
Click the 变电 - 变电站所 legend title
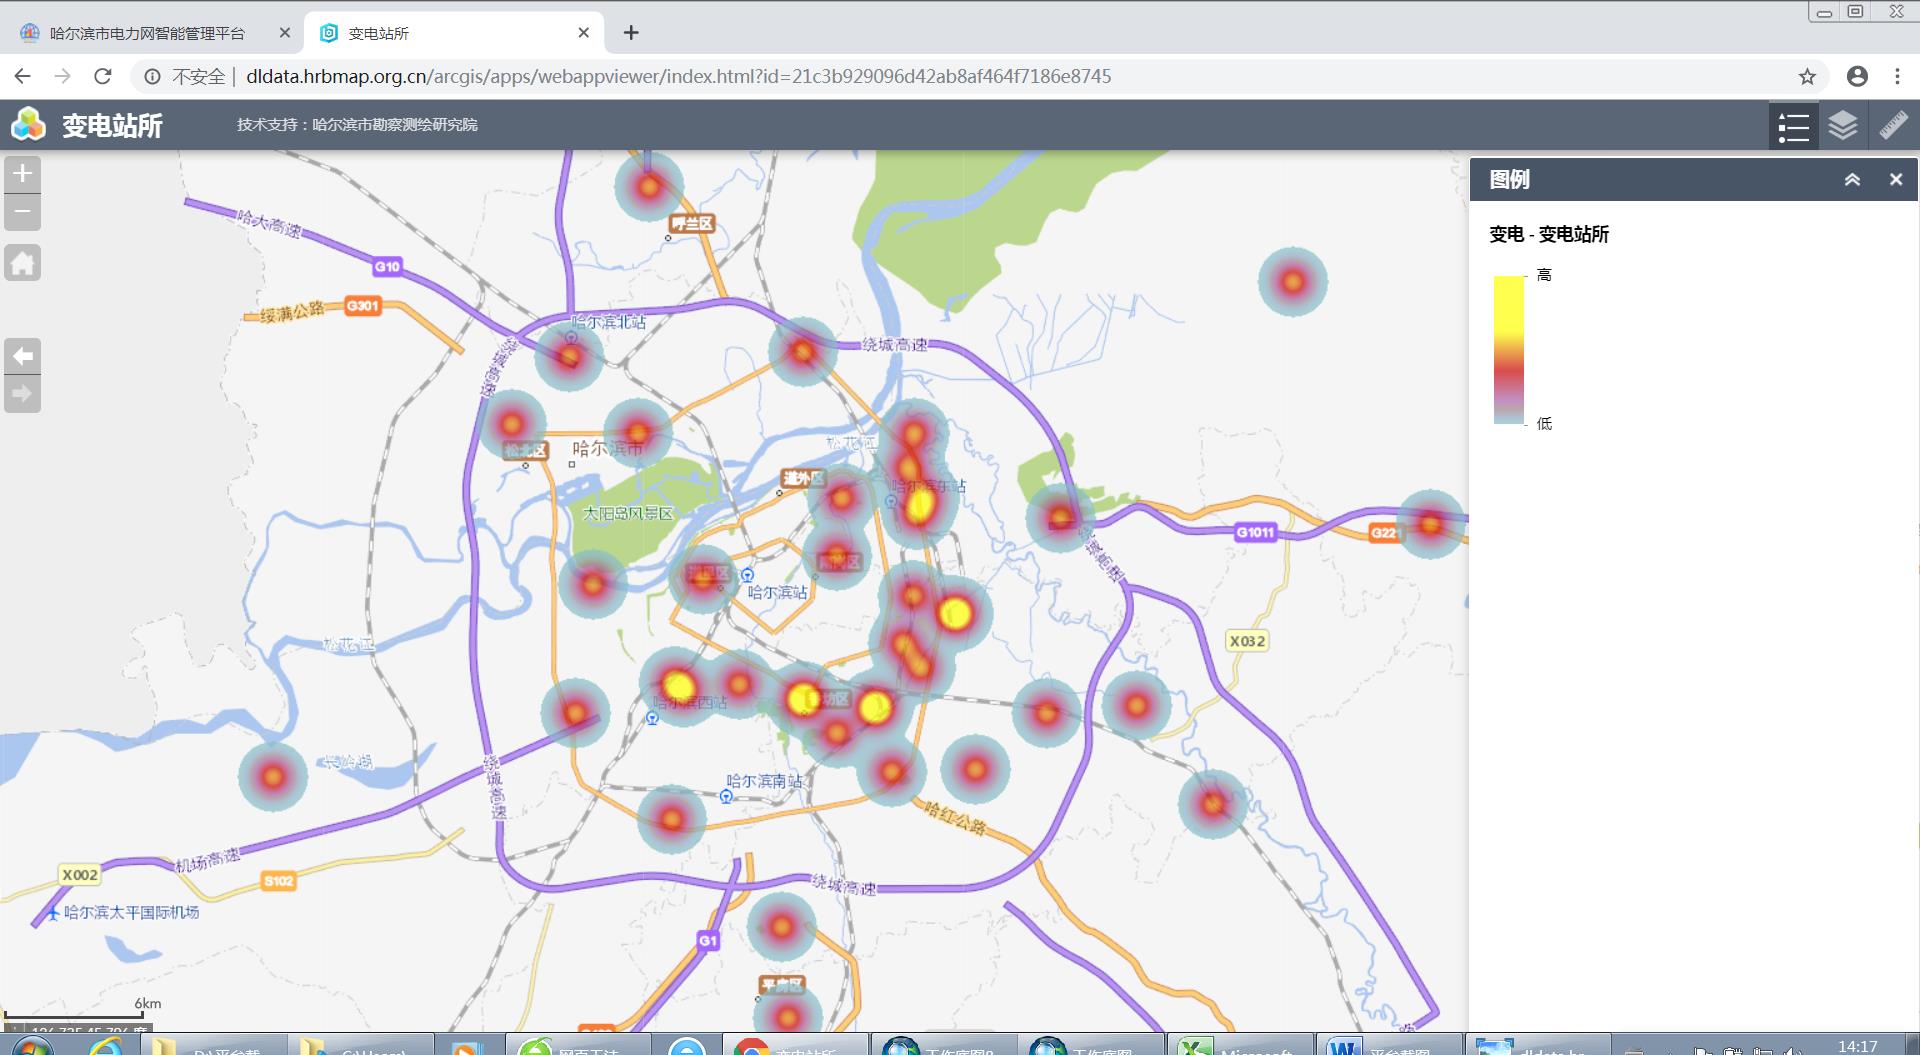coord(1549,234)
